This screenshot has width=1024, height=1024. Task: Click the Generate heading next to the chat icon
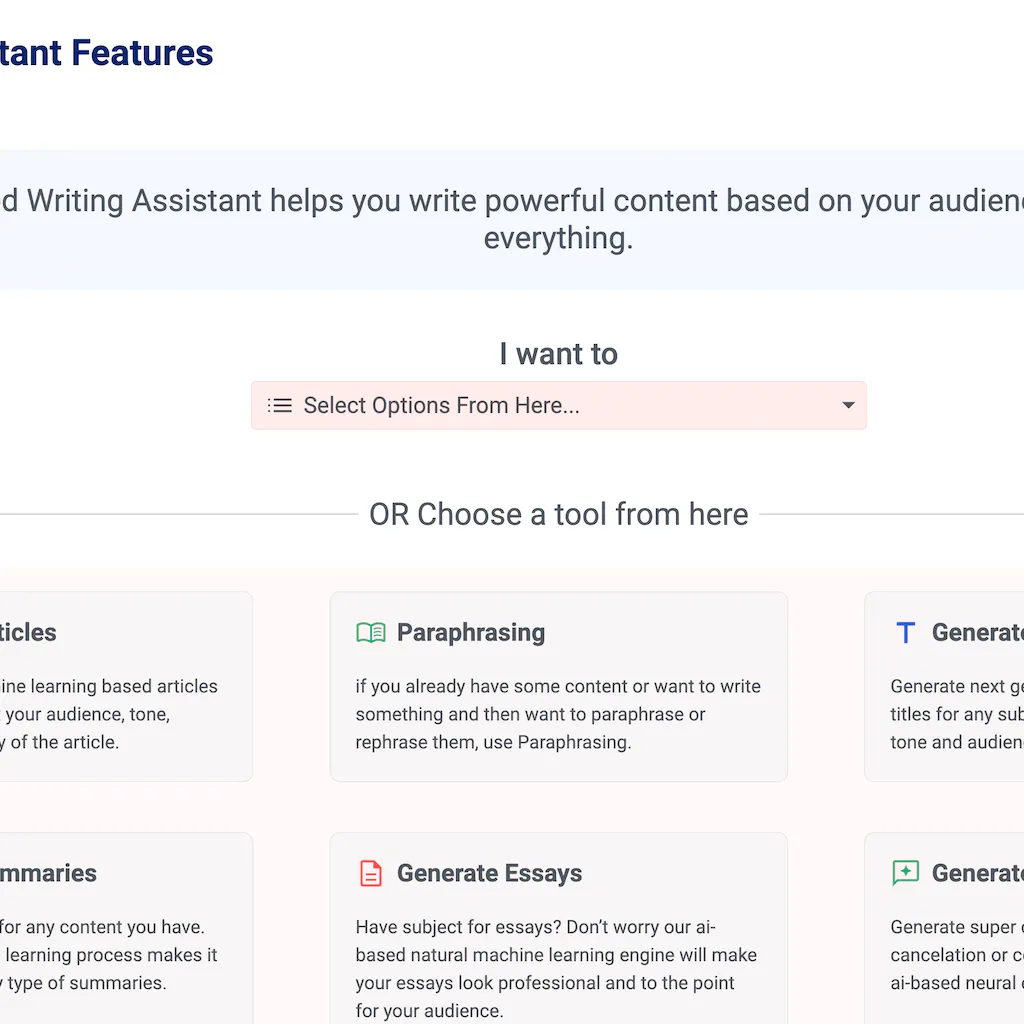[x=977, y=873]
